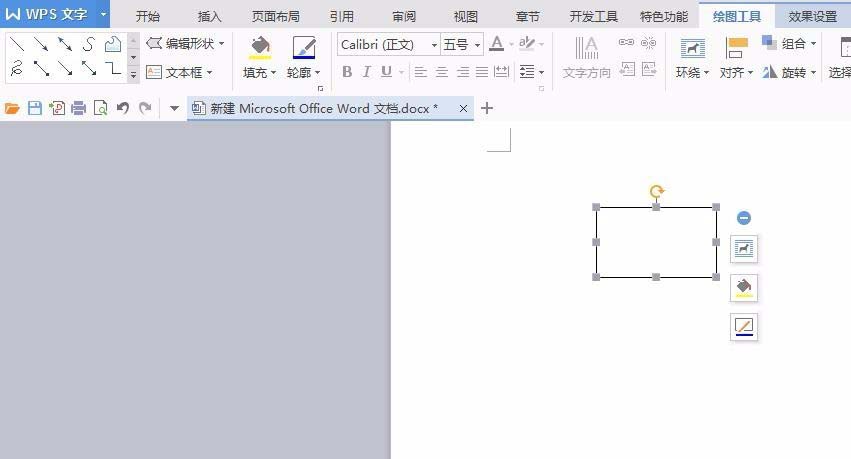Click the create text box link icon

pyautogui.click(x=626, y=42)
